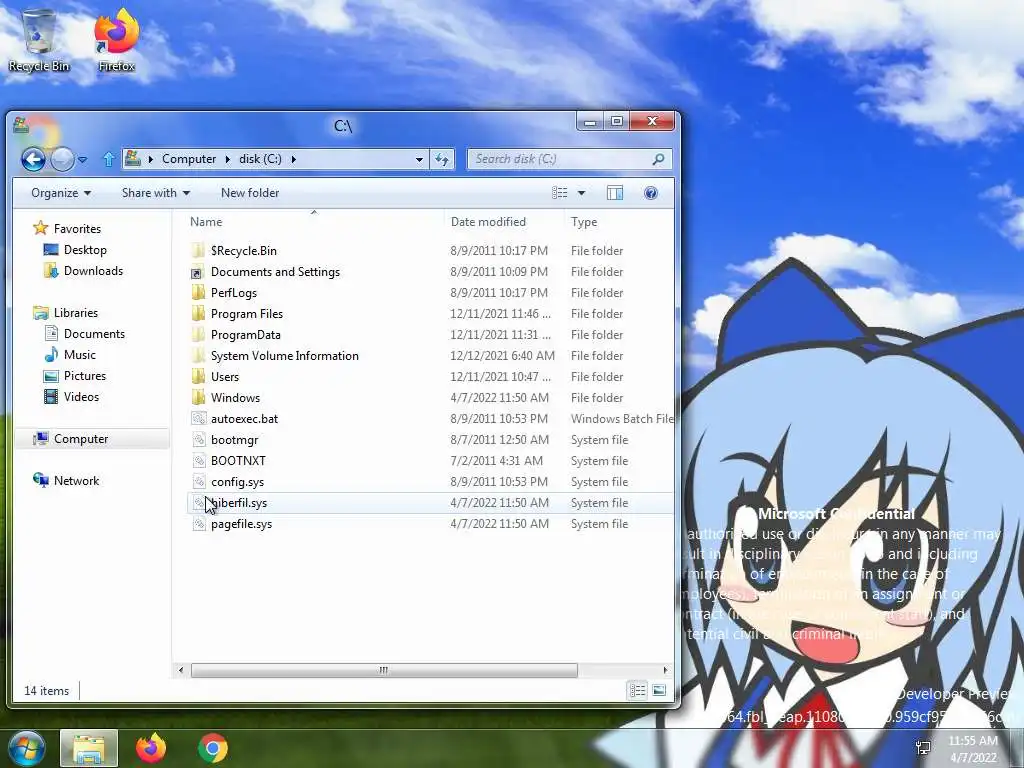Open the Organize menu
The width and height of the screenshot is (1024, 768).
point(61,193)
